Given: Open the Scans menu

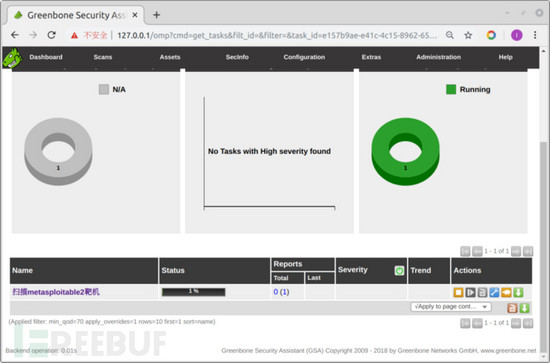Looking at the screenshot, I should click(x=102, y=57).
